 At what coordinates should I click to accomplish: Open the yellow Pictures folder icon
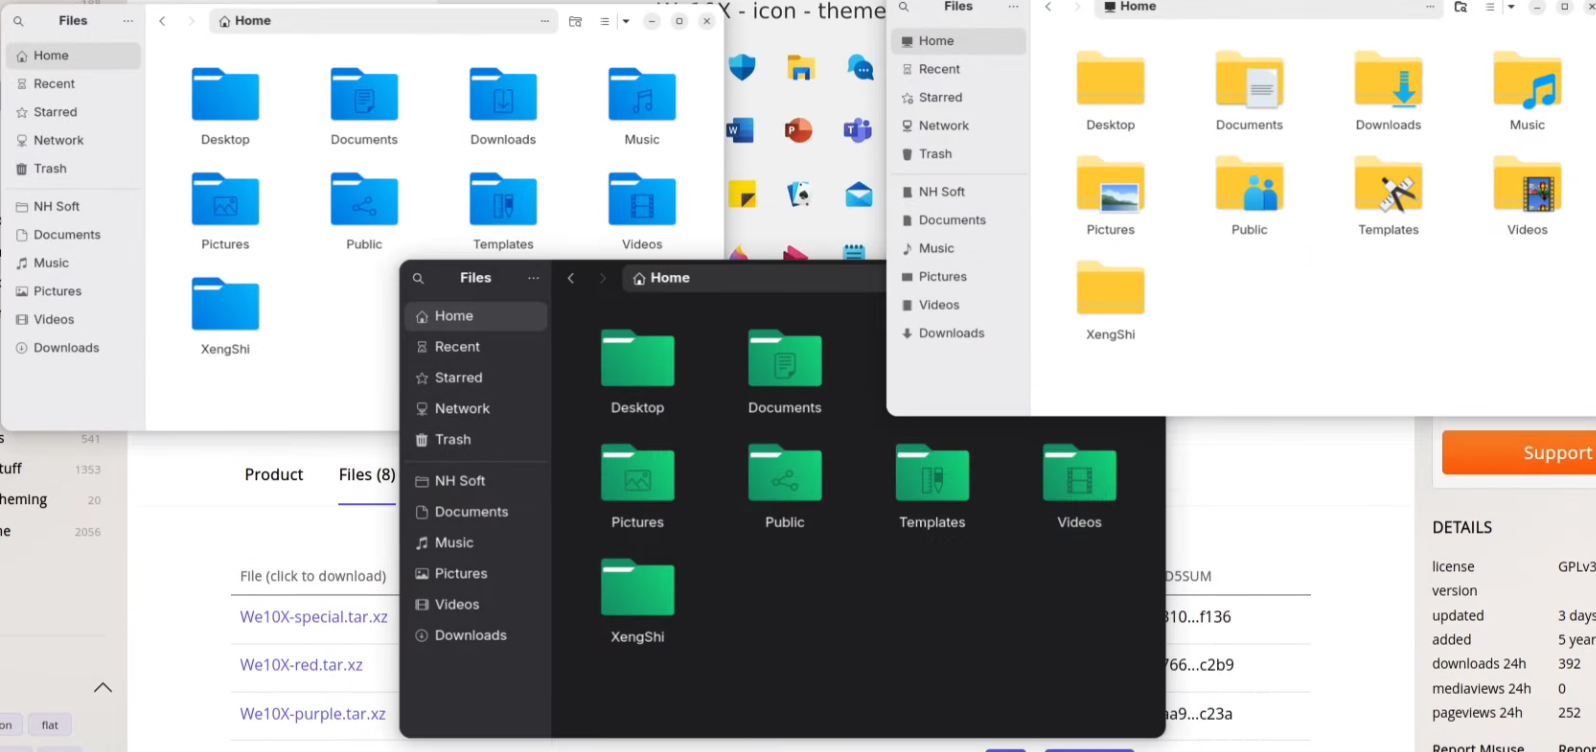tap(1110, 186)
